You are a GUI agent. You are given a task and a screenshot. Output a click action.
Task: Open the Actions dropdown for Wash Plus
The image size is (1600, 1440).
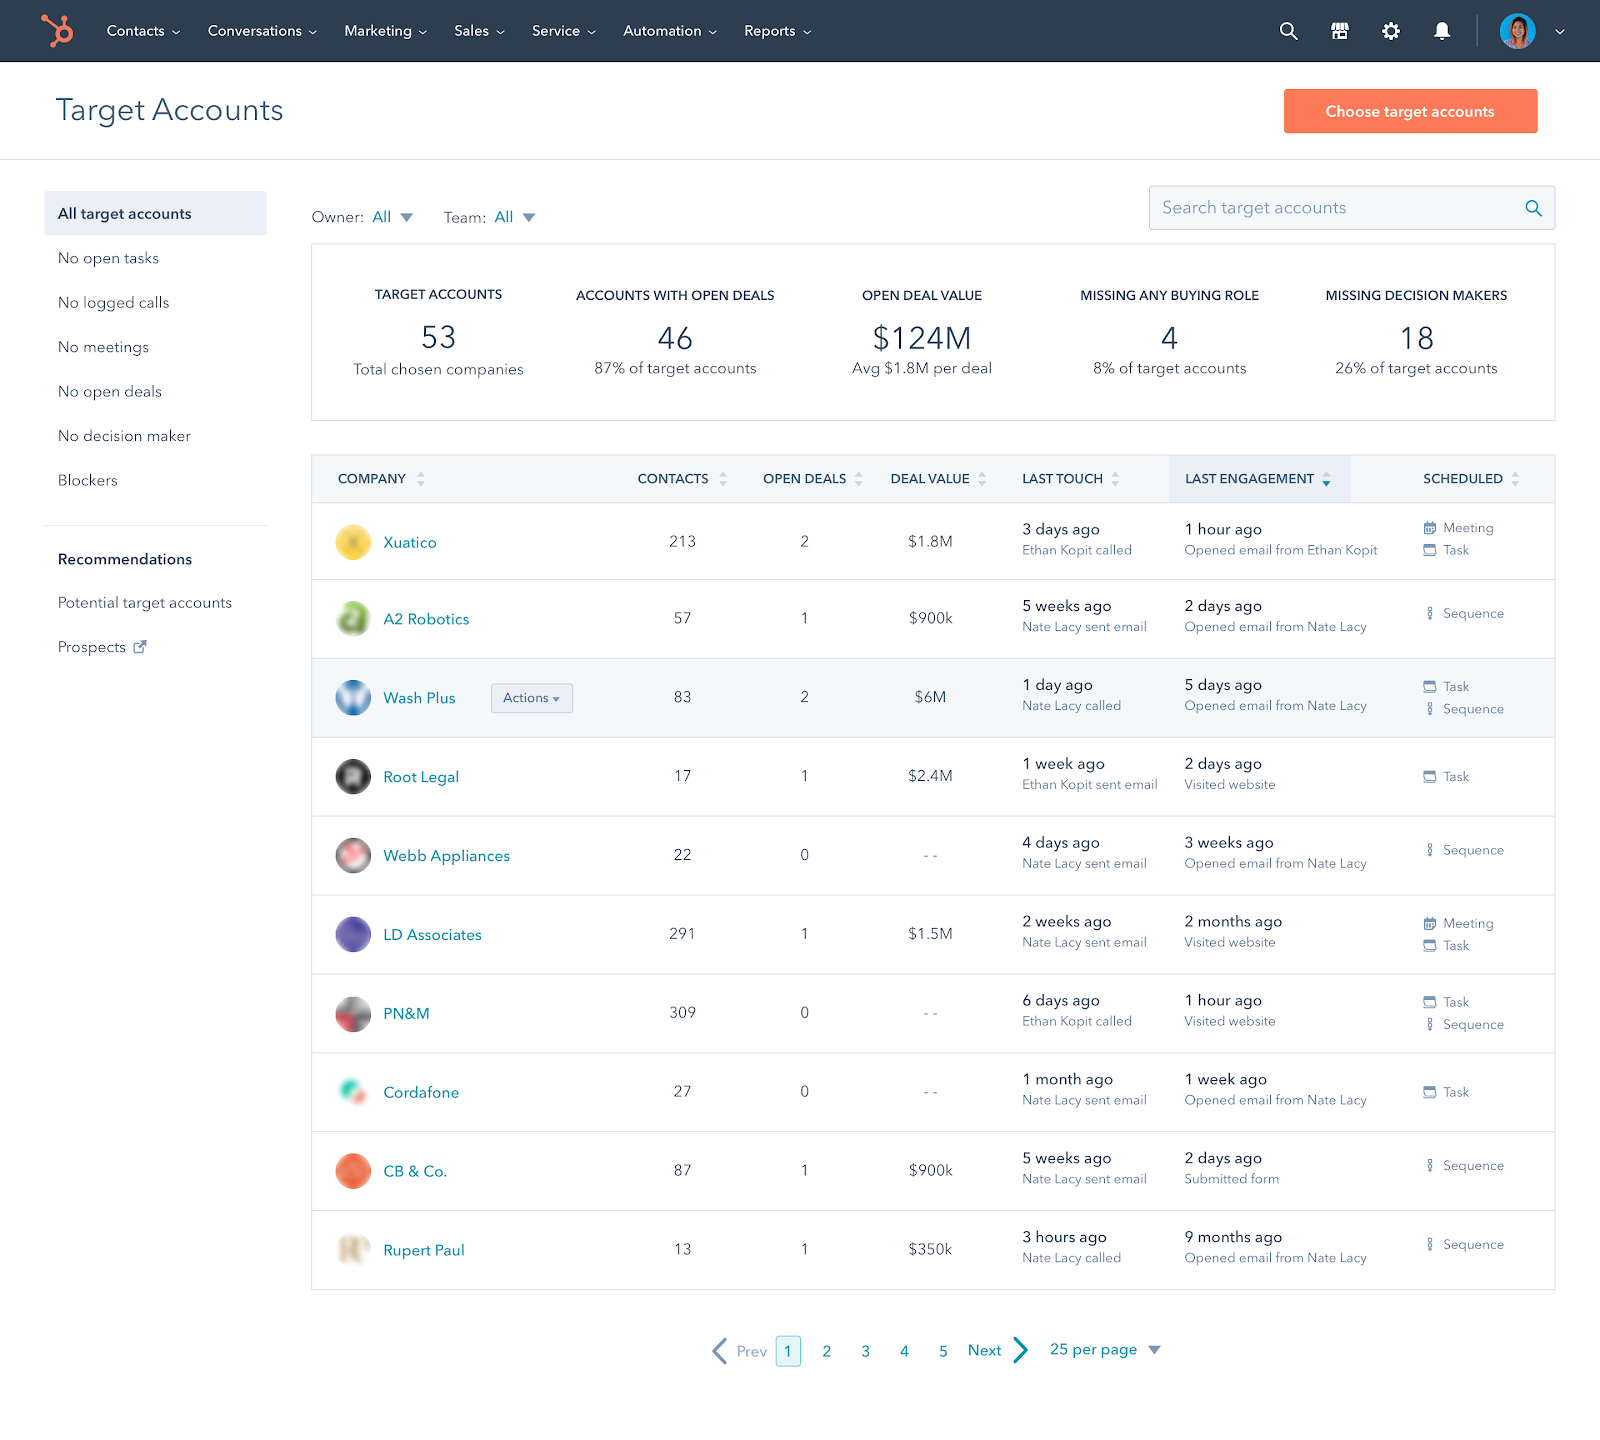(531, 698)
